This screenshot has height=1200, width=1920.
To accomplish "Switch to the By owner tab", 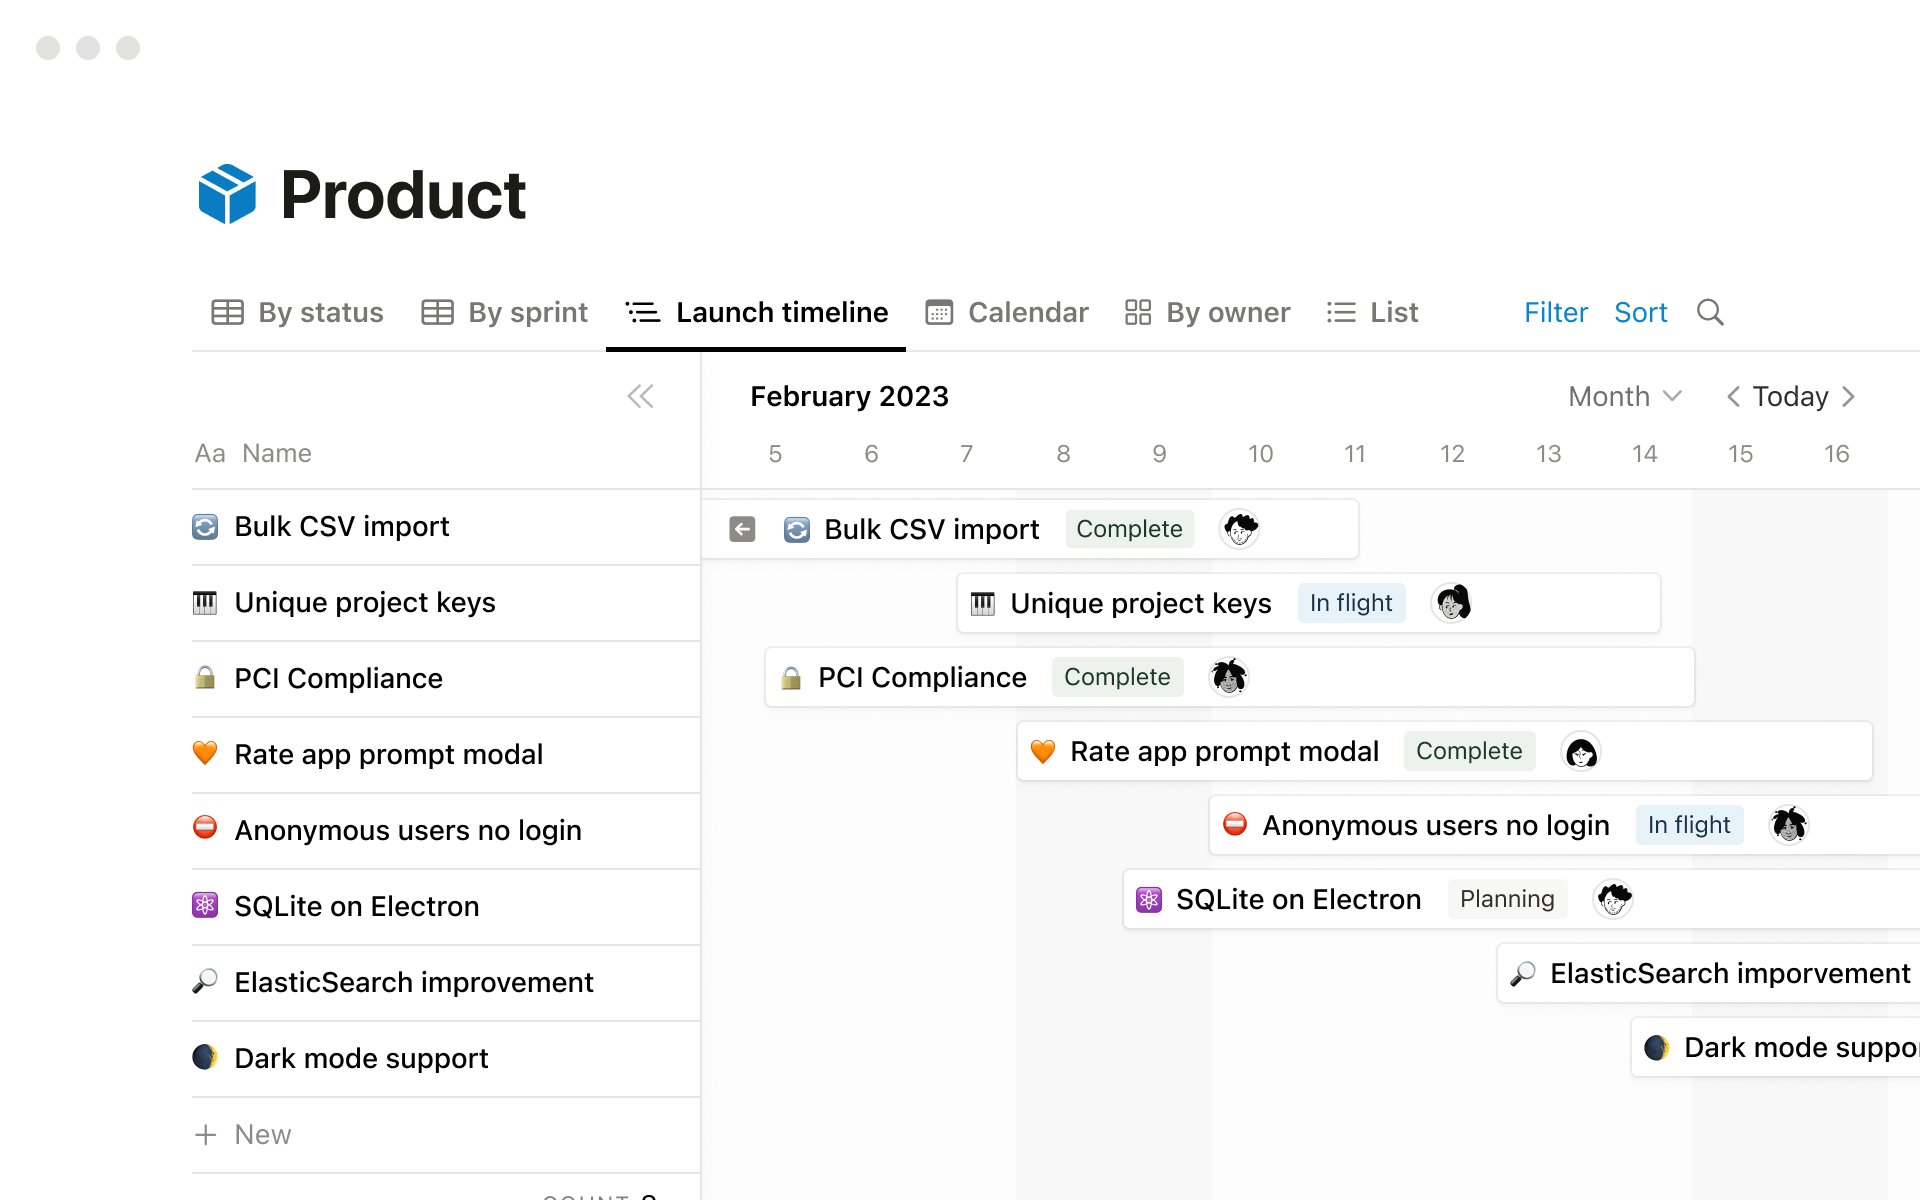I will tap(1207, 313).
